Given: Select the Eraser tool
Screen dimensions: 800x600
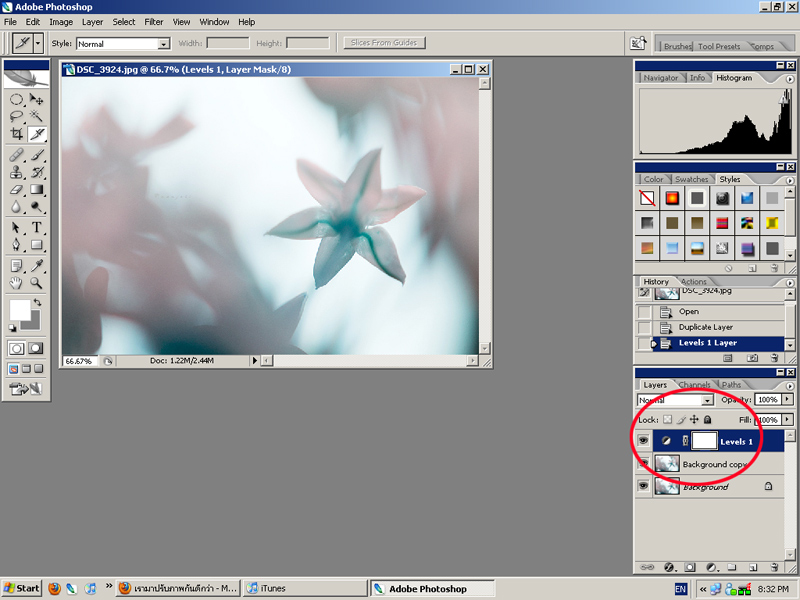Looking at the screenshot, I should pyautogui.click(x=17, y=189).
